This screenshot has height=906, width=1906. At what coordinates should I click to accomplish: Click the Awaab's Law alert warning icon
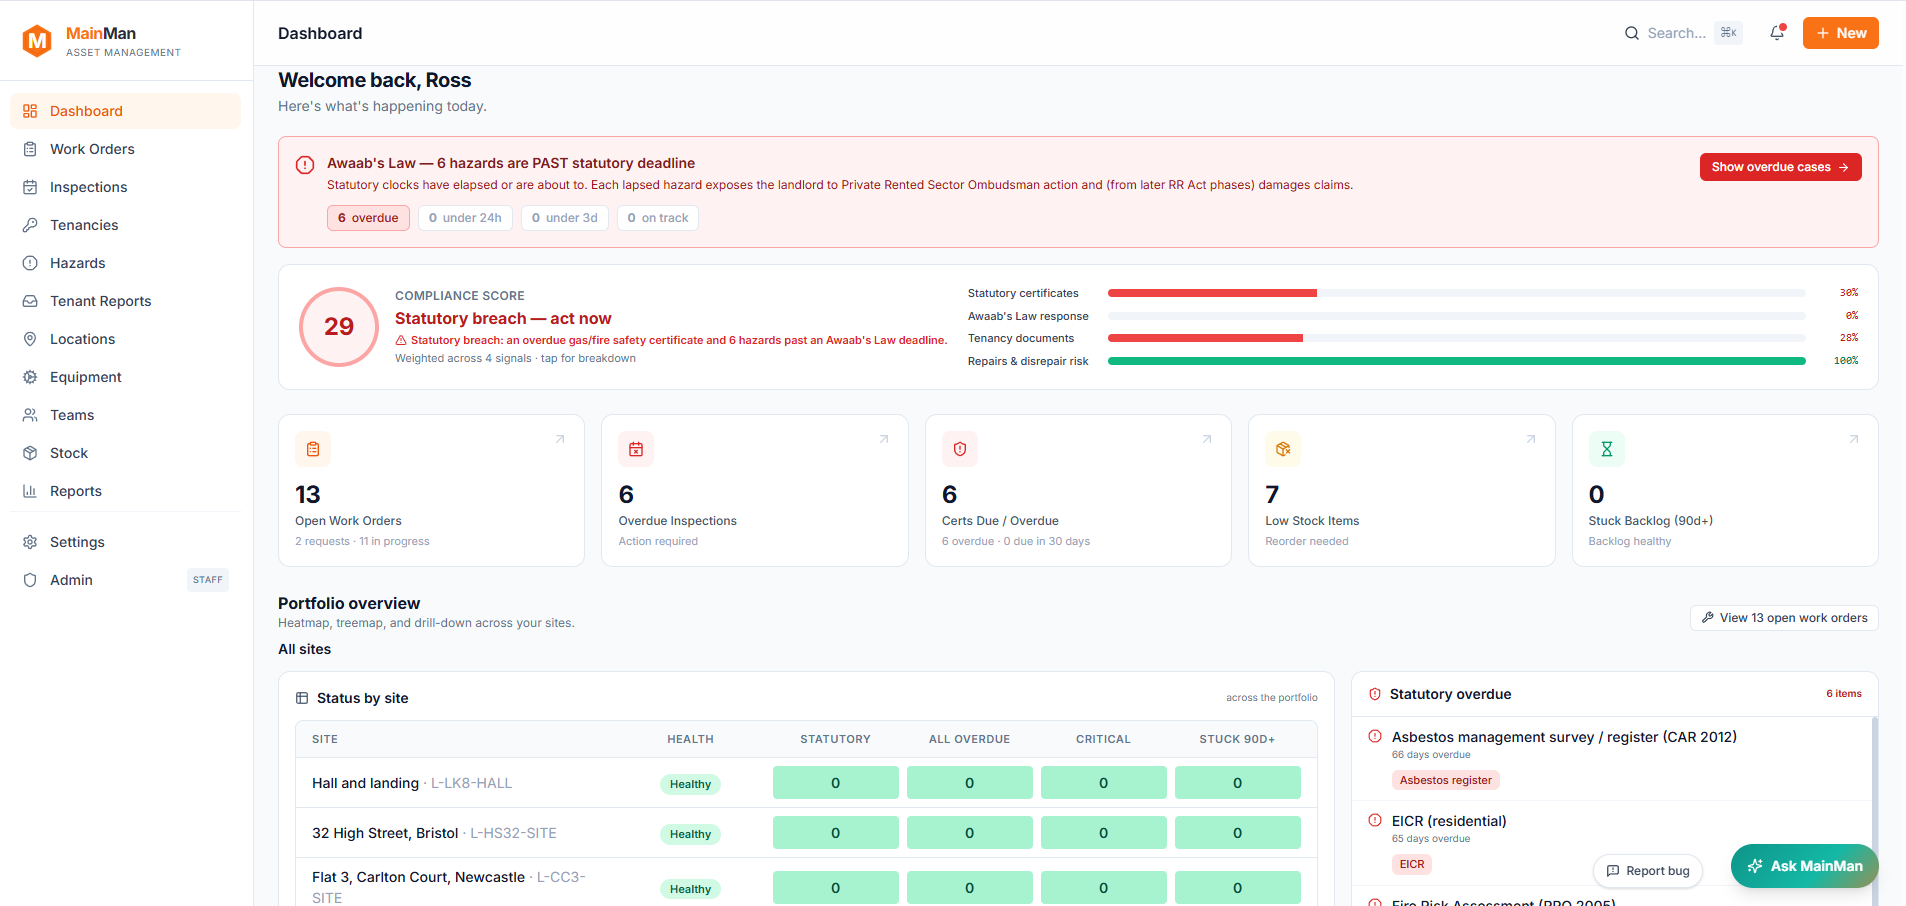tap(305, 165)
